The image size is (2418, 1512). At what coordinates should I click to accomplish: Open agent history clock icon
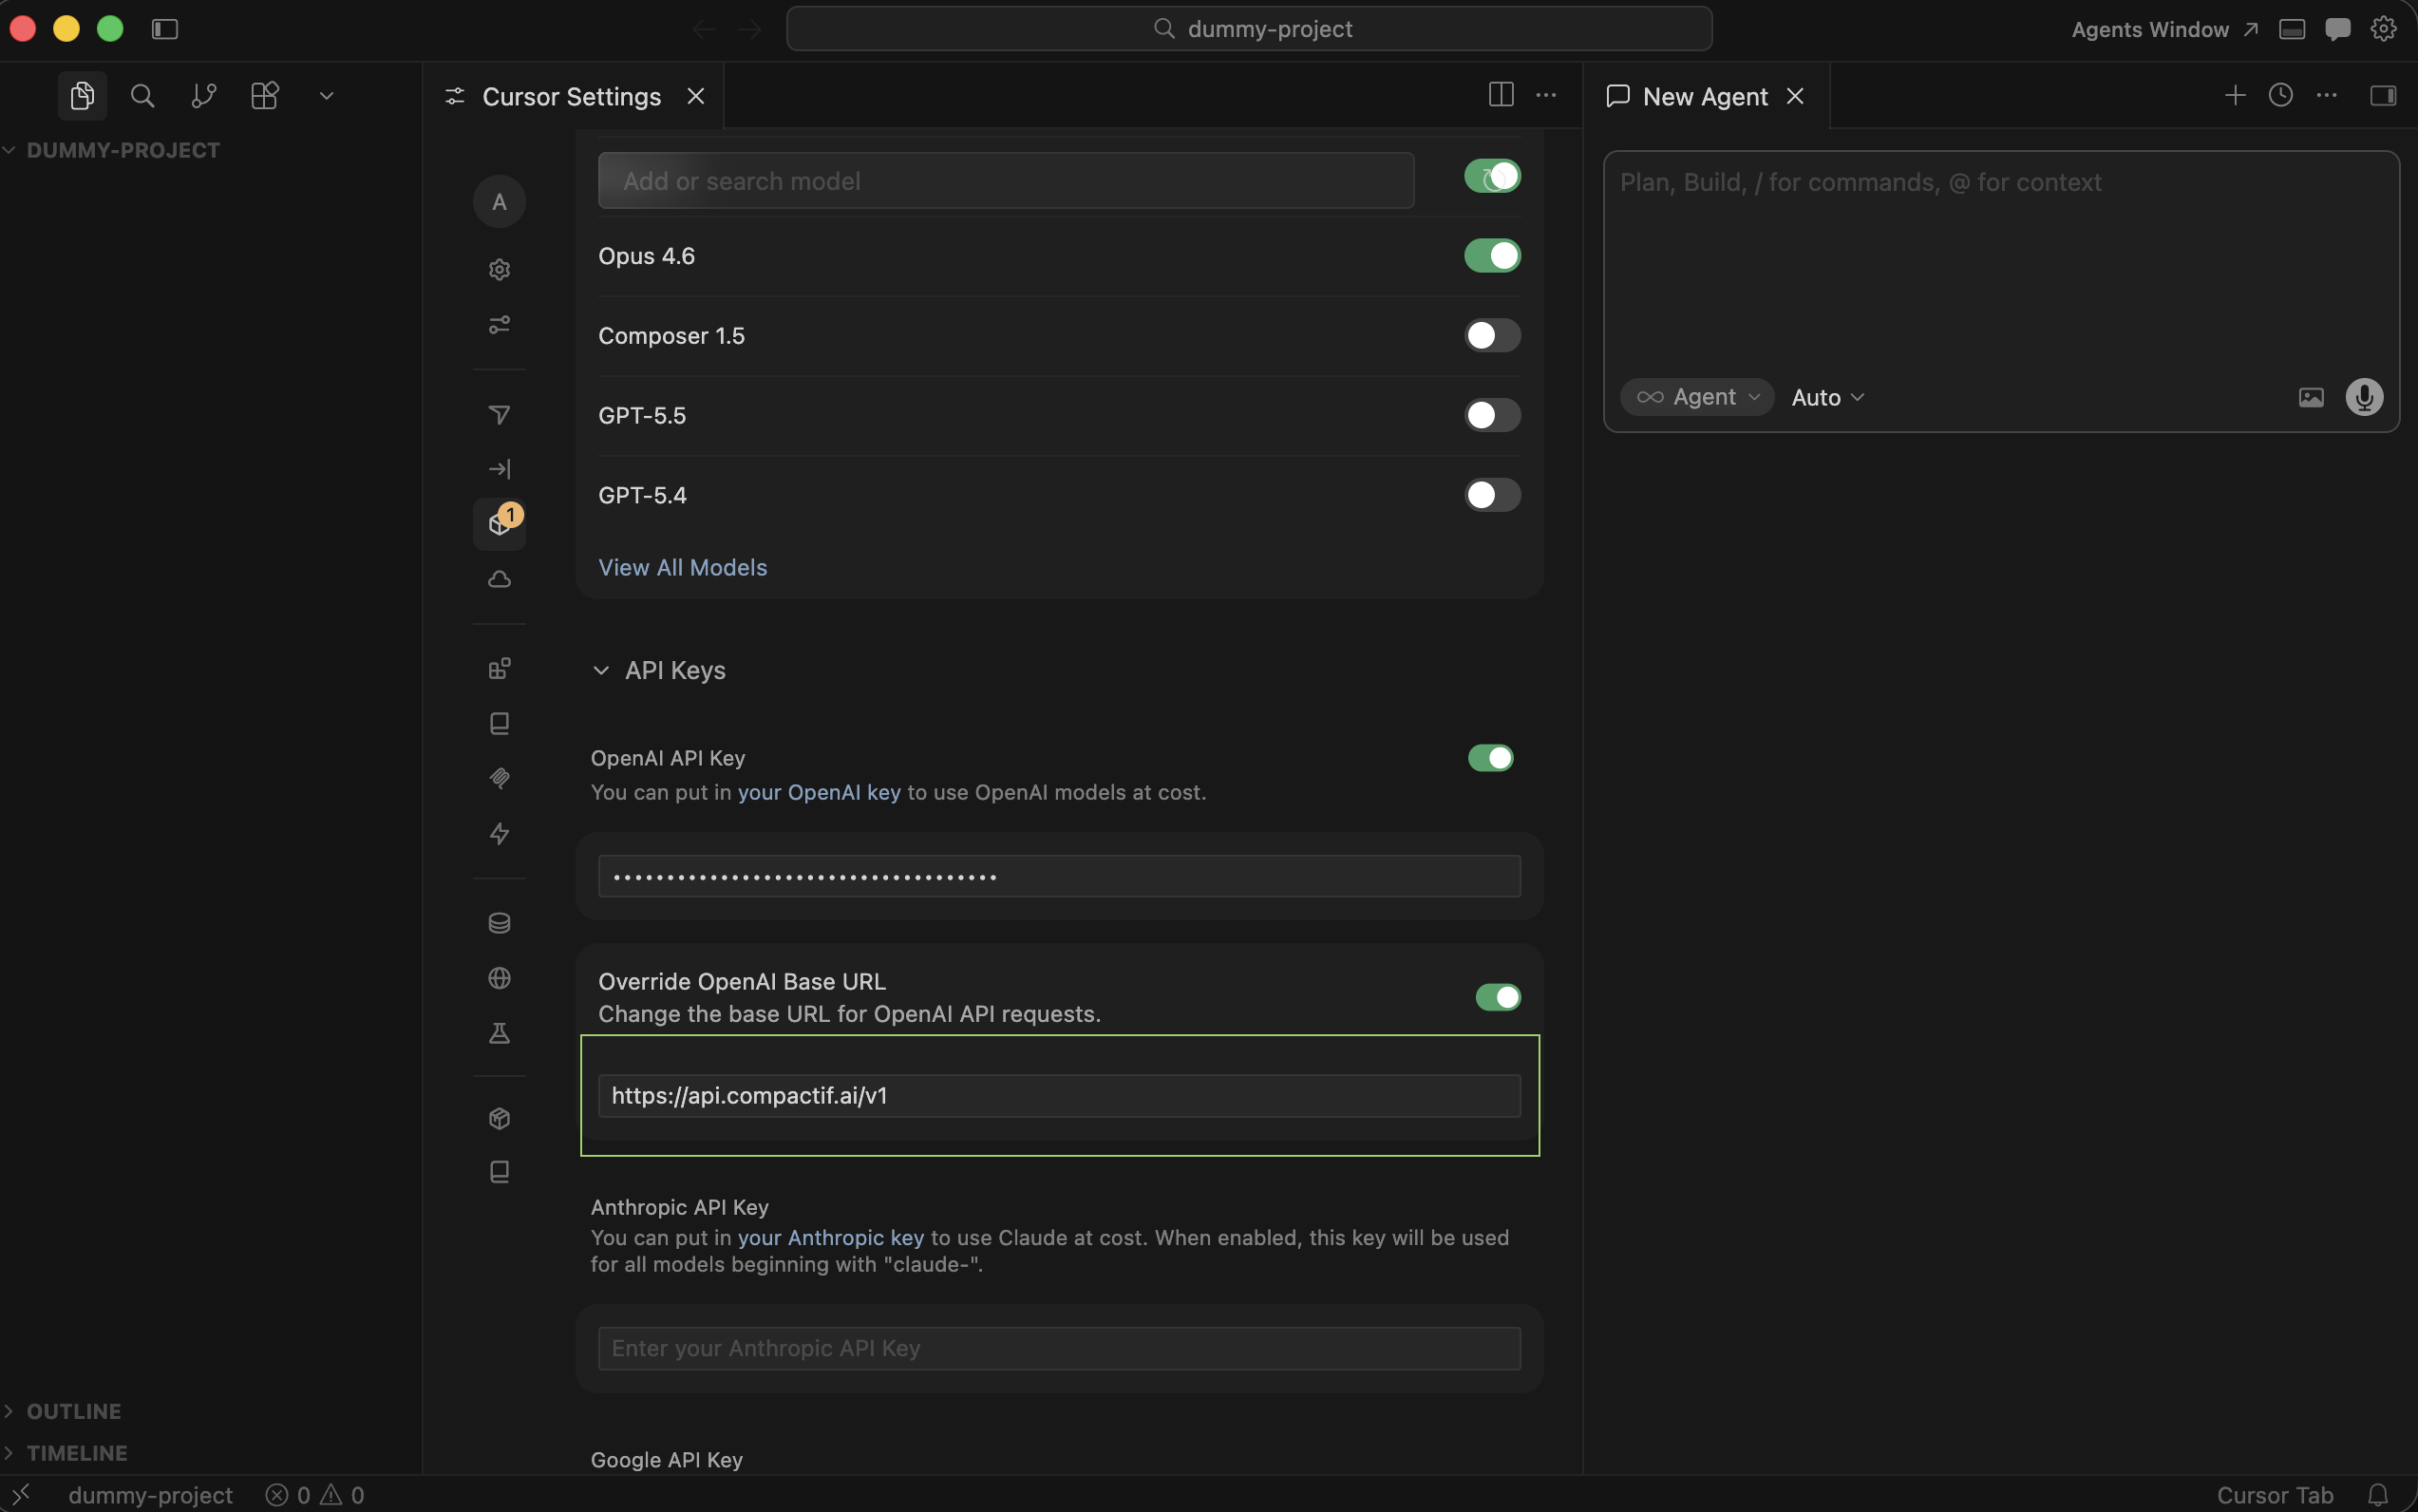point(2281,95)
